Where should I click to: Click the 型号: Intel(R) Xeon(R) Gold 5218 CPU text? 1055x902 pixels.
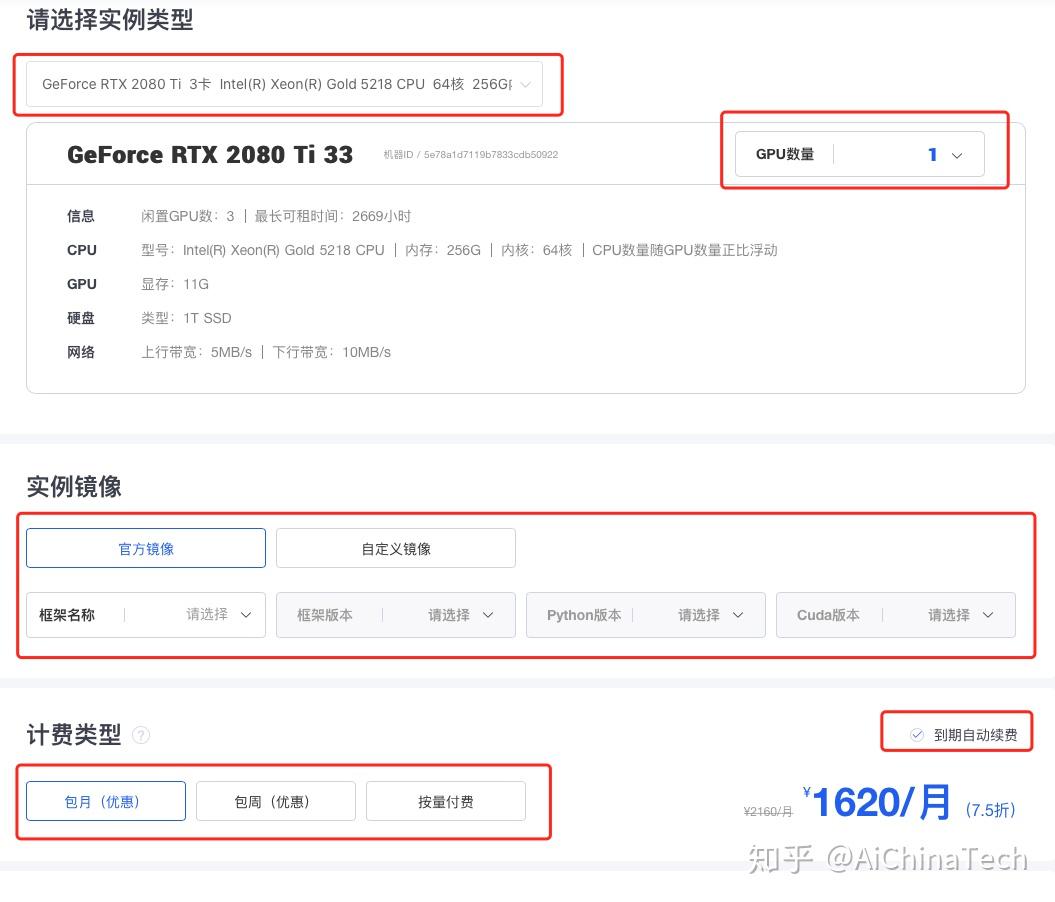[262, 250]
